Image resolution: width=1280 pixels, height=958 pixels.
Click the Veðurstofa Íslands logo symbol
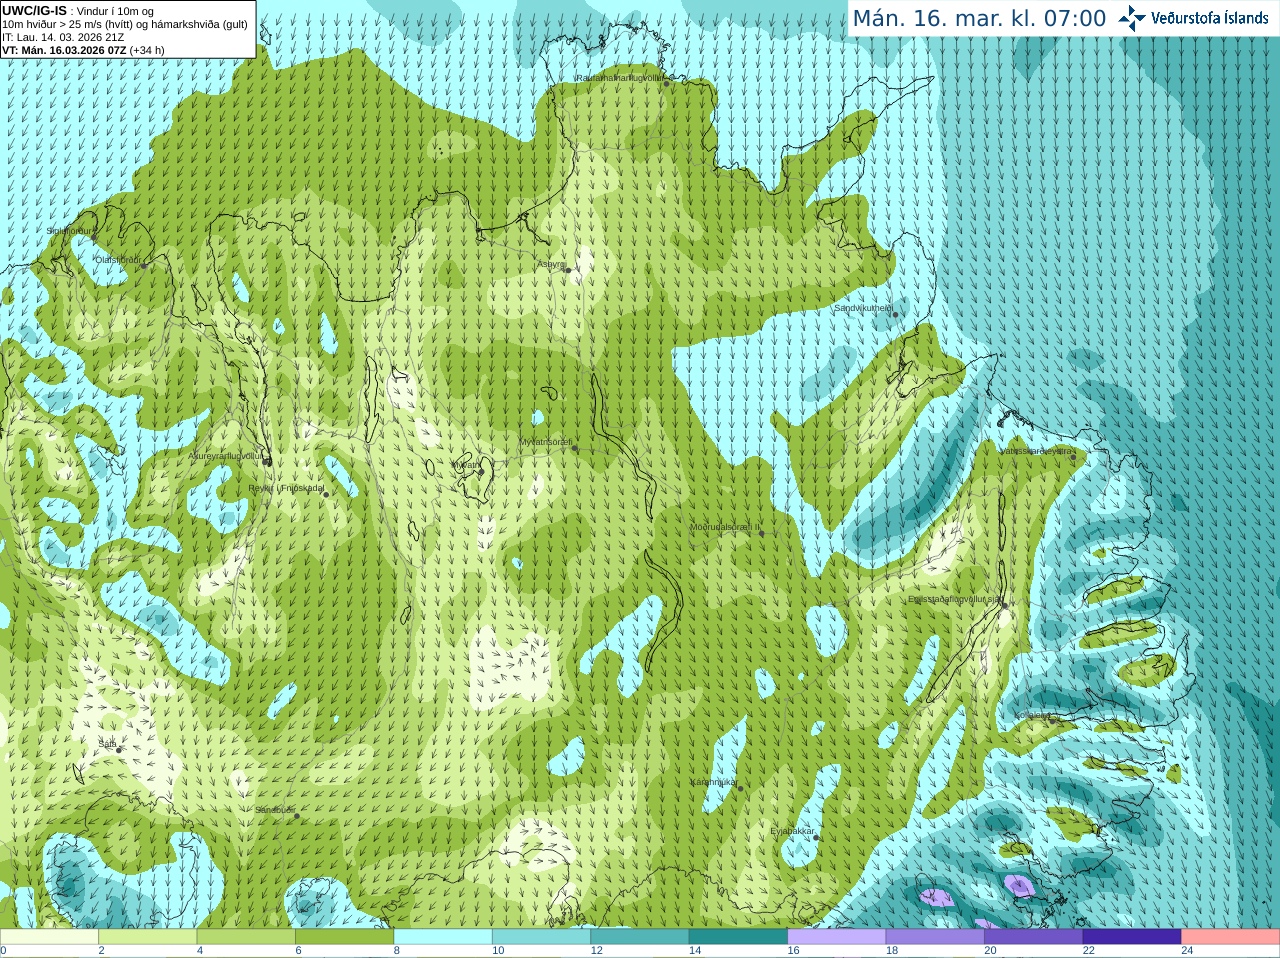1132,18
